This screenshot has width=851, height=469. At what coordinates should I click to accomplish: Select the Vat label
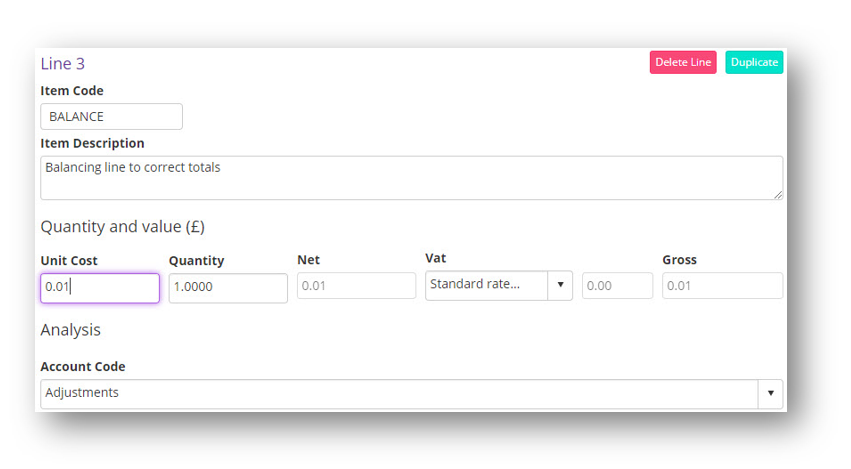(435, 258)
